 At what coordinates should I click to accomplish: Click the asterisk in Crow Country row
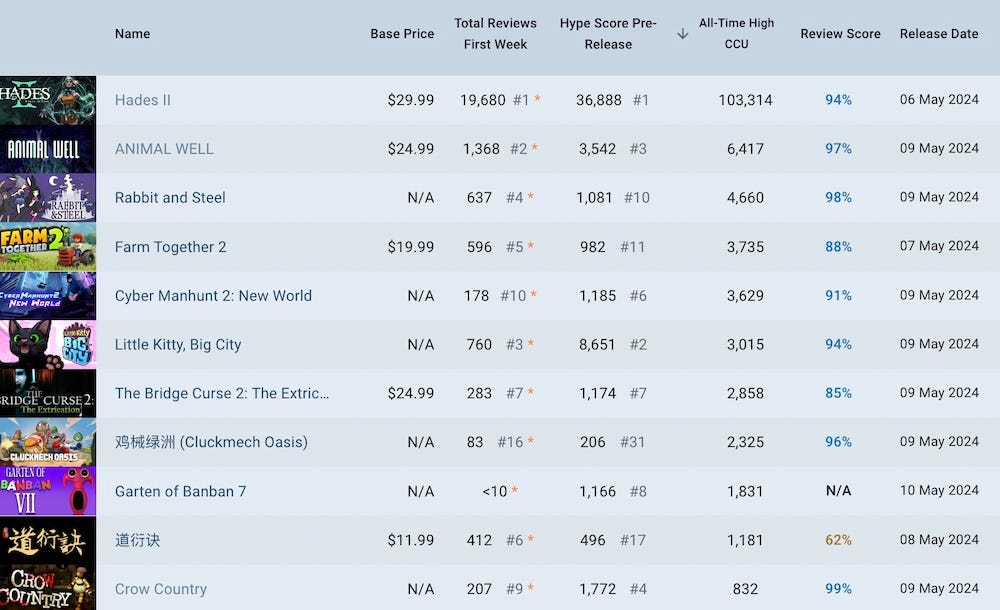coord(531,588)
